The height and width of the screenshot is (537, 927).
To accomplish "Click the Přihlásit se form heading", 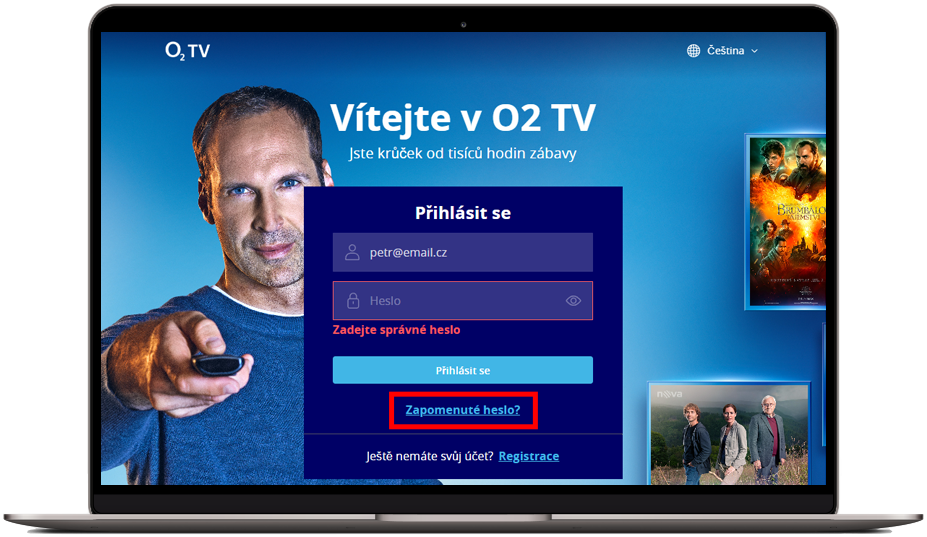I will pos(462,213).
